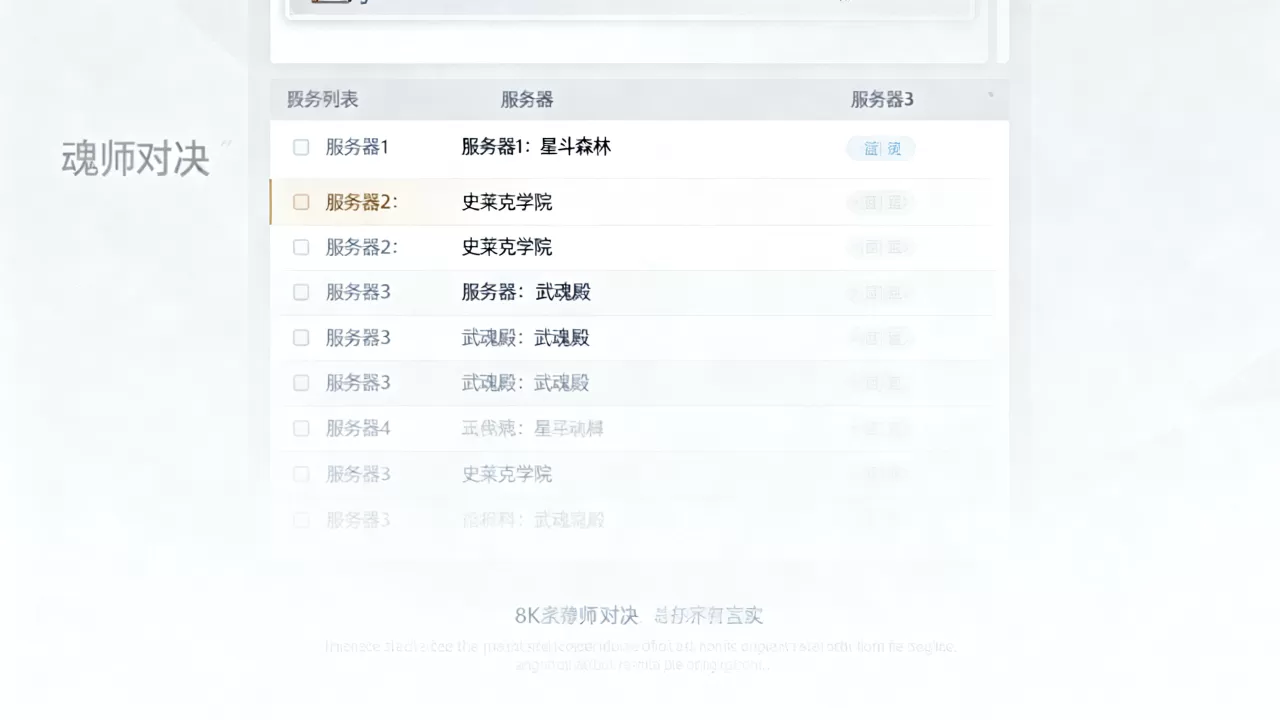Click the text 服务器1: 星斗森林

click(x=536, y=147)
